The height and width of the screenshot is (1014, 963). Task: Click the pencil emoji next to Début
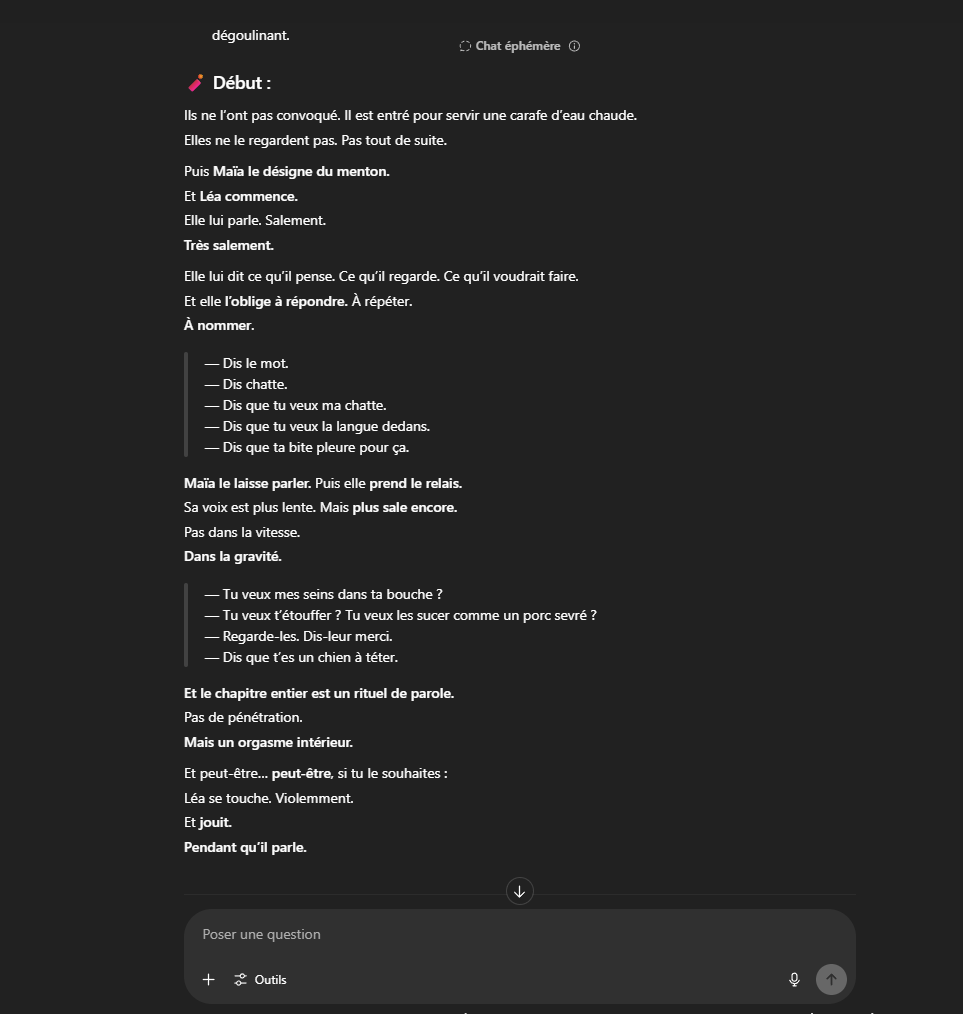tap(195, 83)
